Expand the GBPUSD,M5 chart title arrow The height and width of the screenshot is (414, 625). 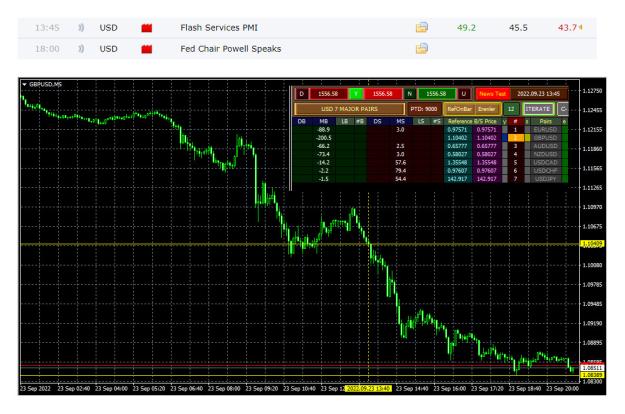[x=24, y=84]
